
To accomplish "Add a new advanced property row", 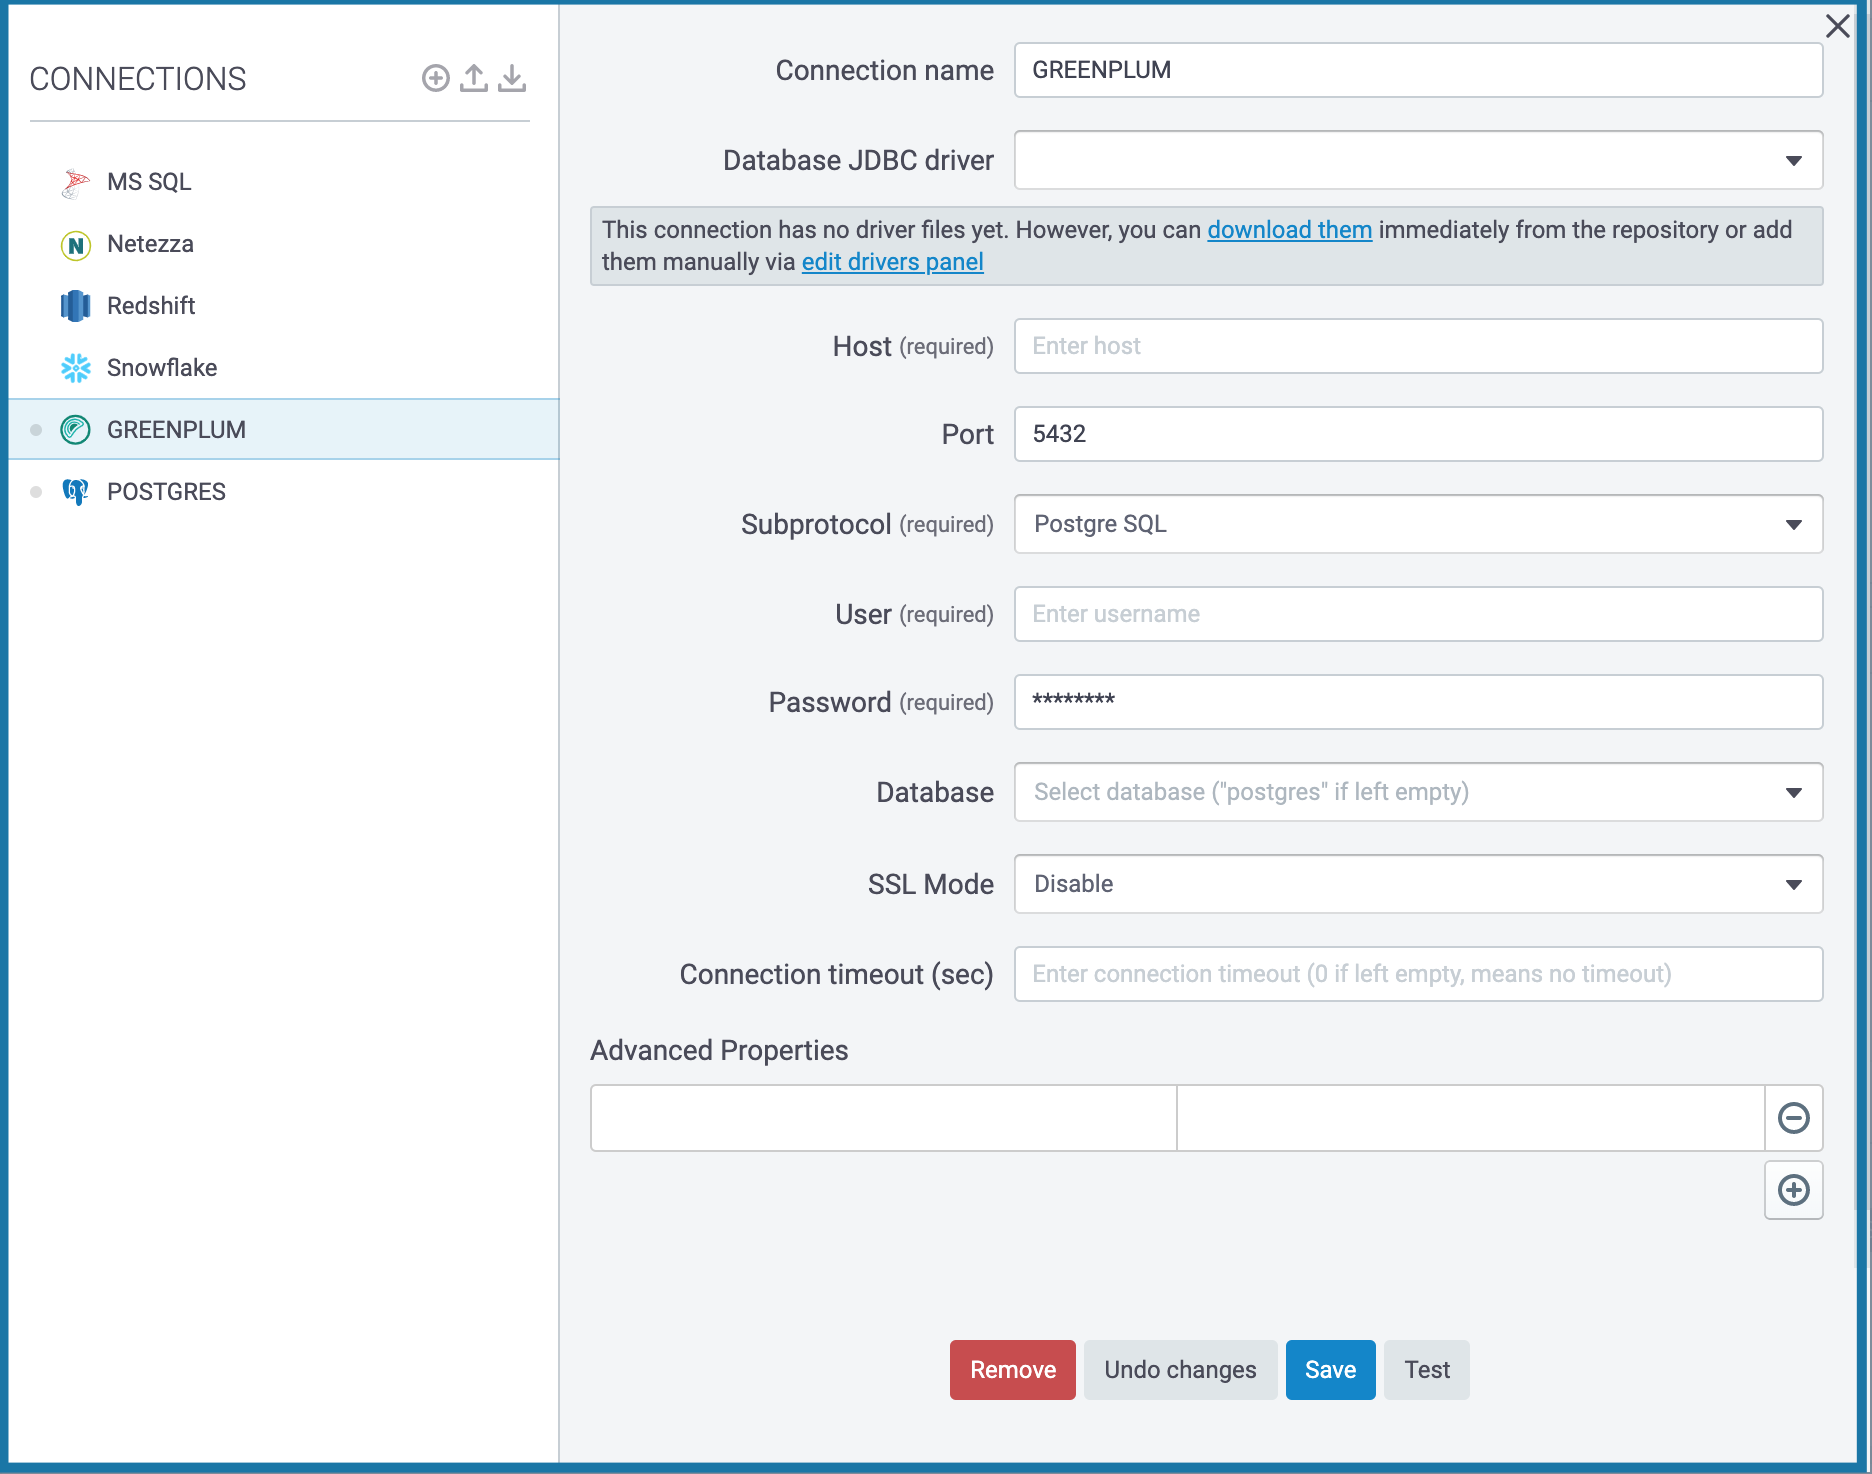I will pyautogui.click(x=1794, y=1190).
